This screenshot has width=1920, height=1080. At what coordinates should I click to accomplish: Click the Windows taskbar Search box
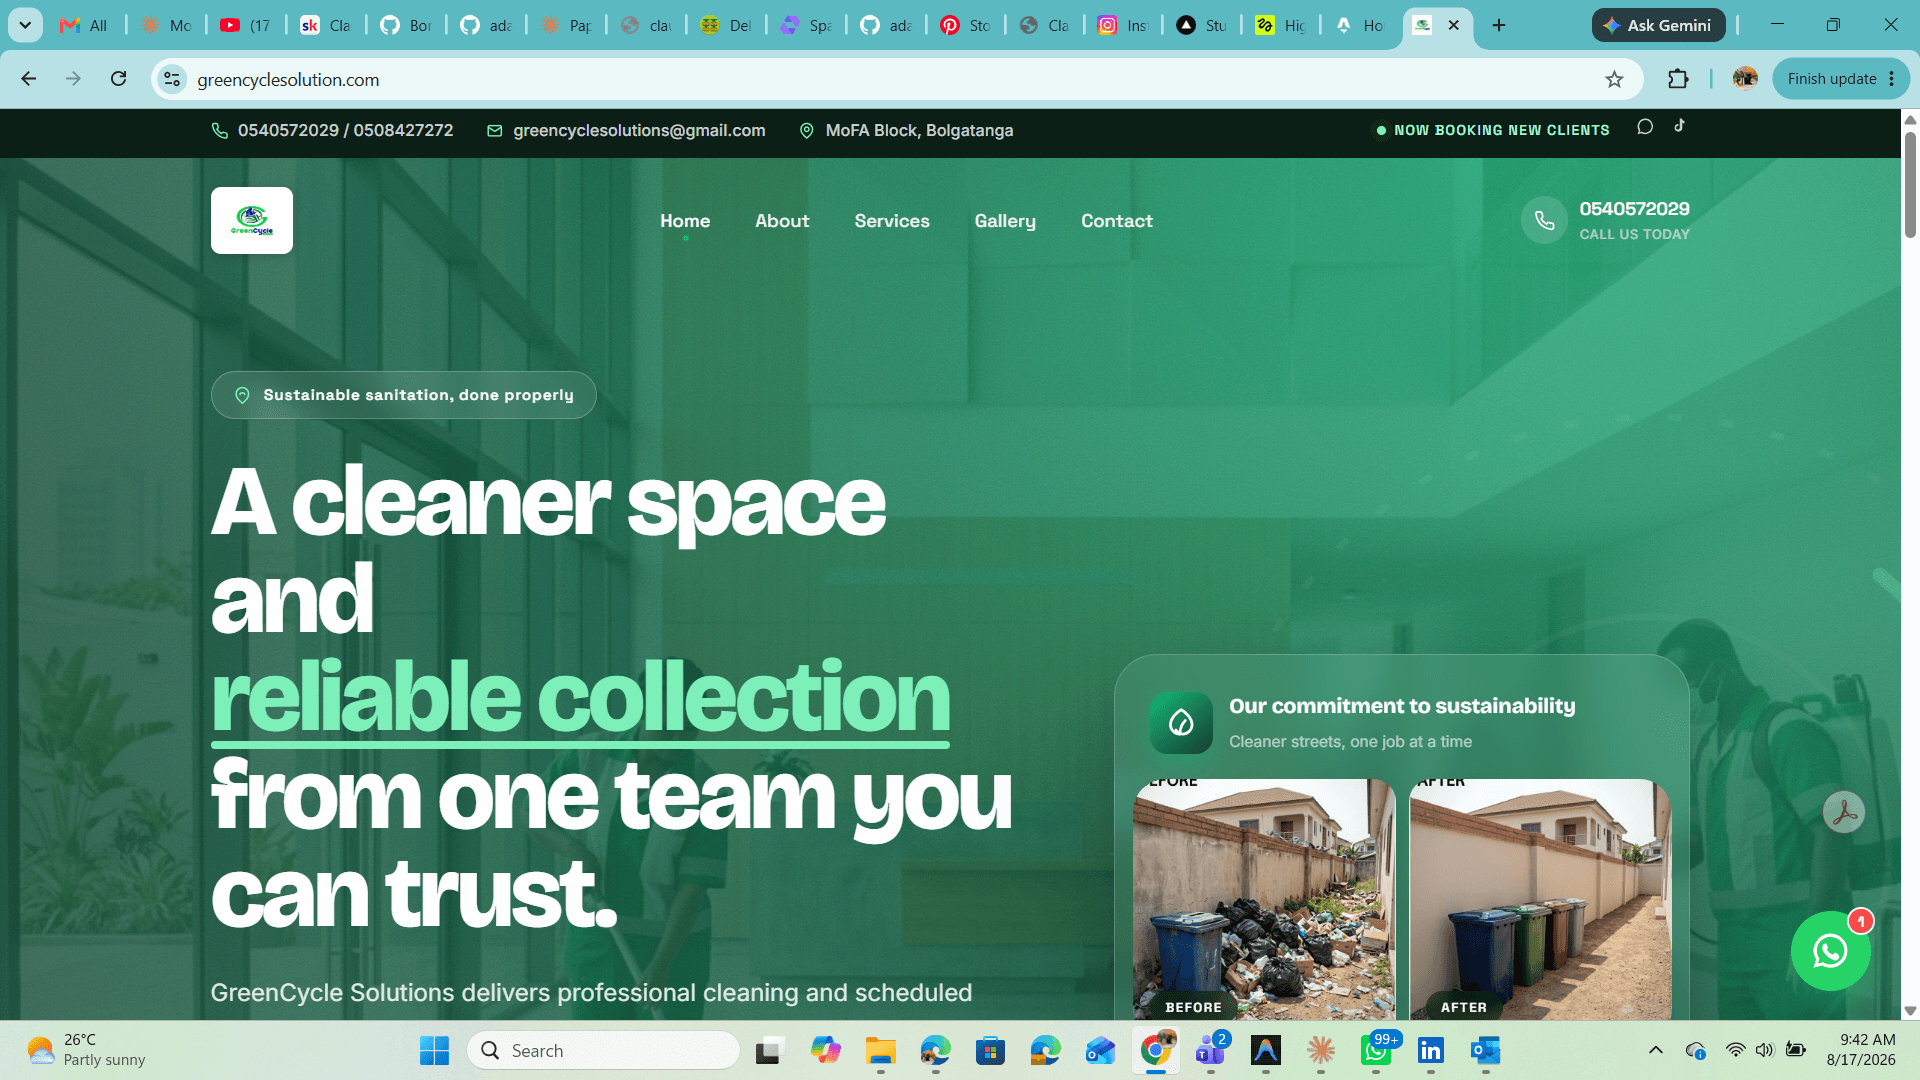tap(604, 1050)
